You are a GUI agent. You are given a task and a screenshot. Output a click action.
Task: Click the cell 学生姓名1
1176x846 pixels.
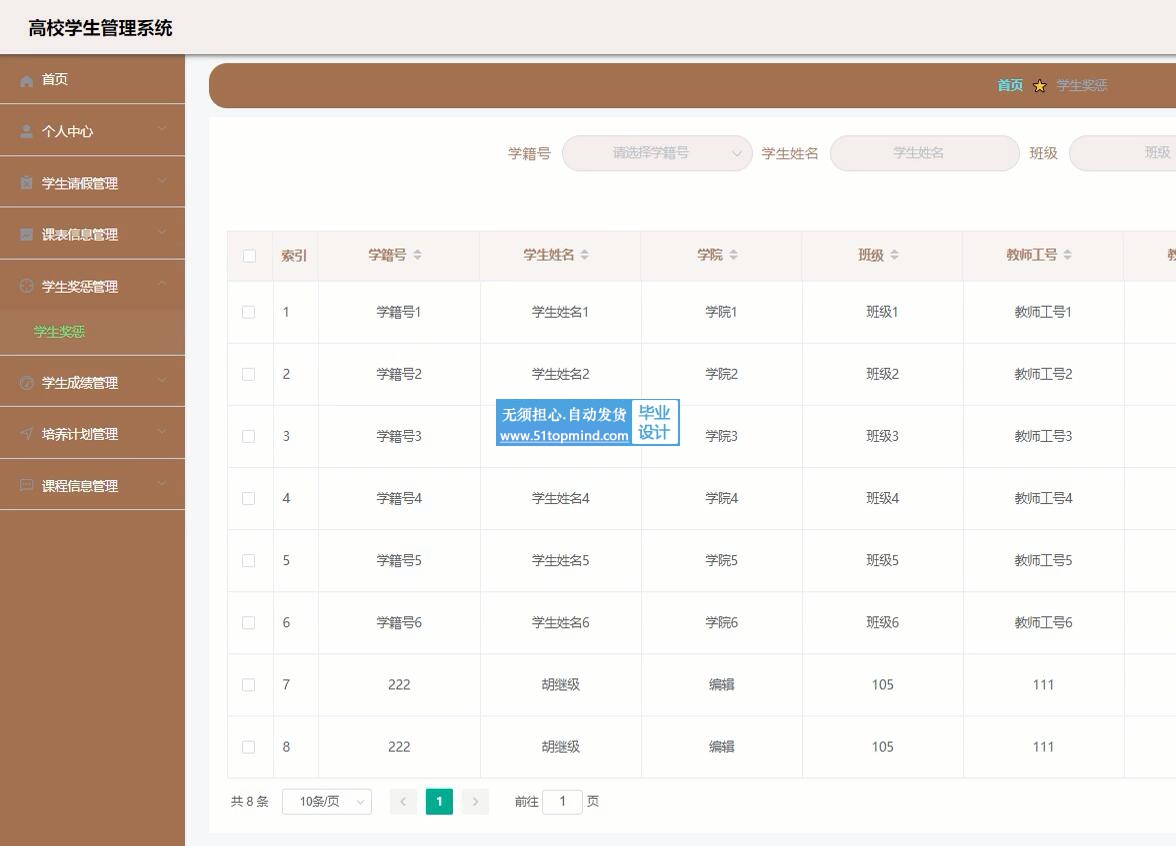560,312
